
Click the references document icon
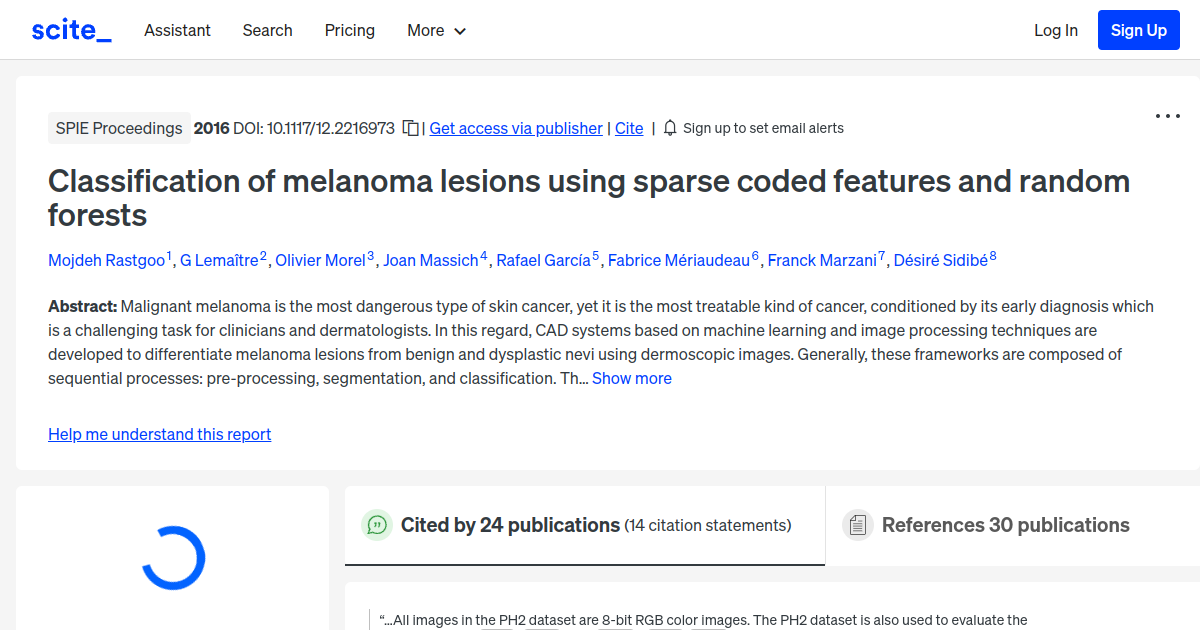coord(857,524)
